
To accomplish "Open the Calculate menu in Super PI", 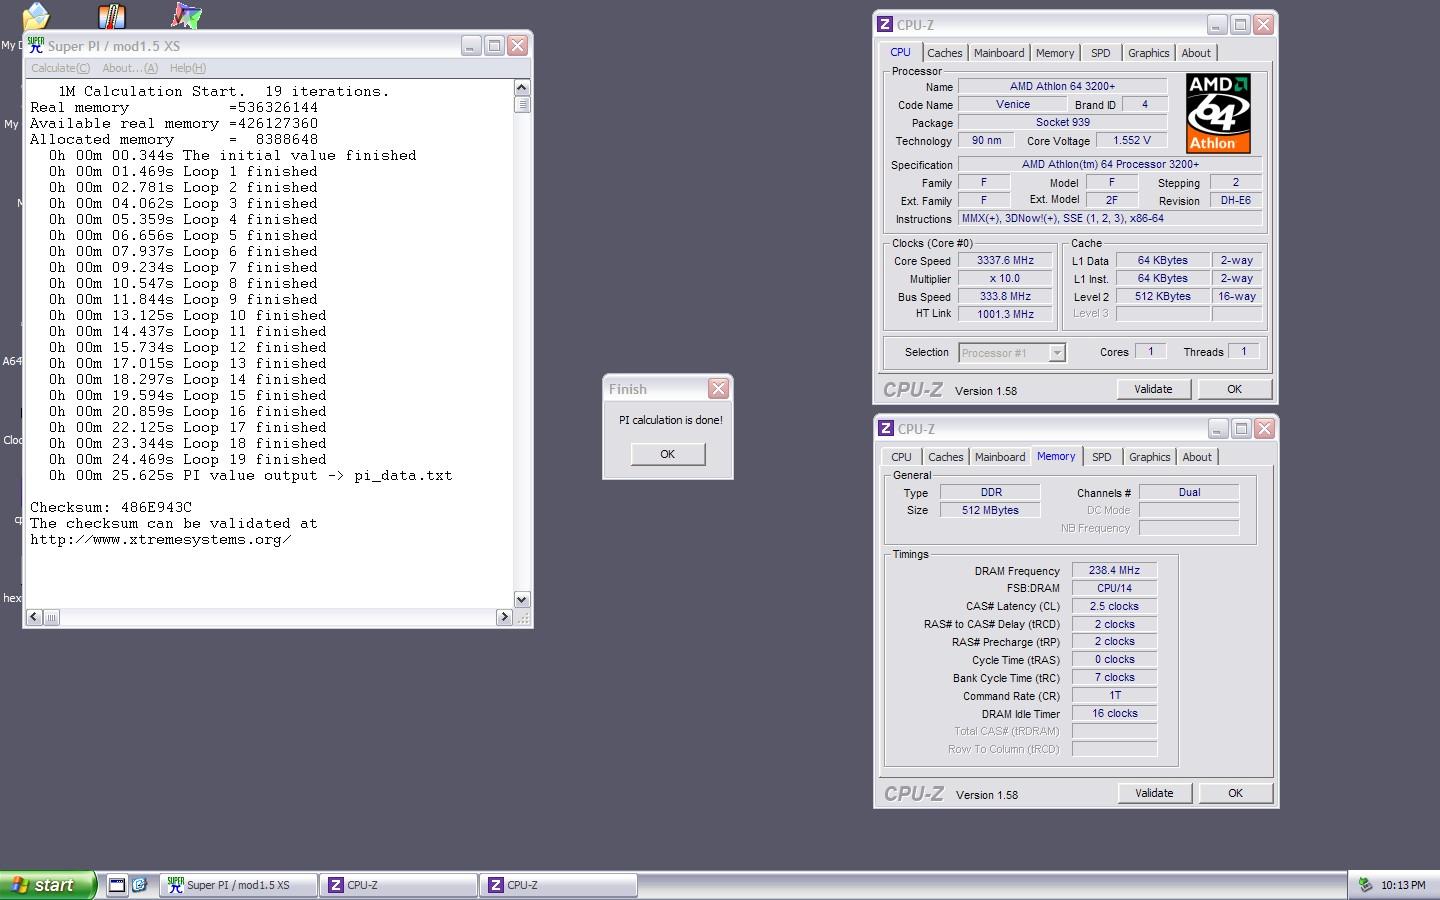I will click(x=60, y=68).
